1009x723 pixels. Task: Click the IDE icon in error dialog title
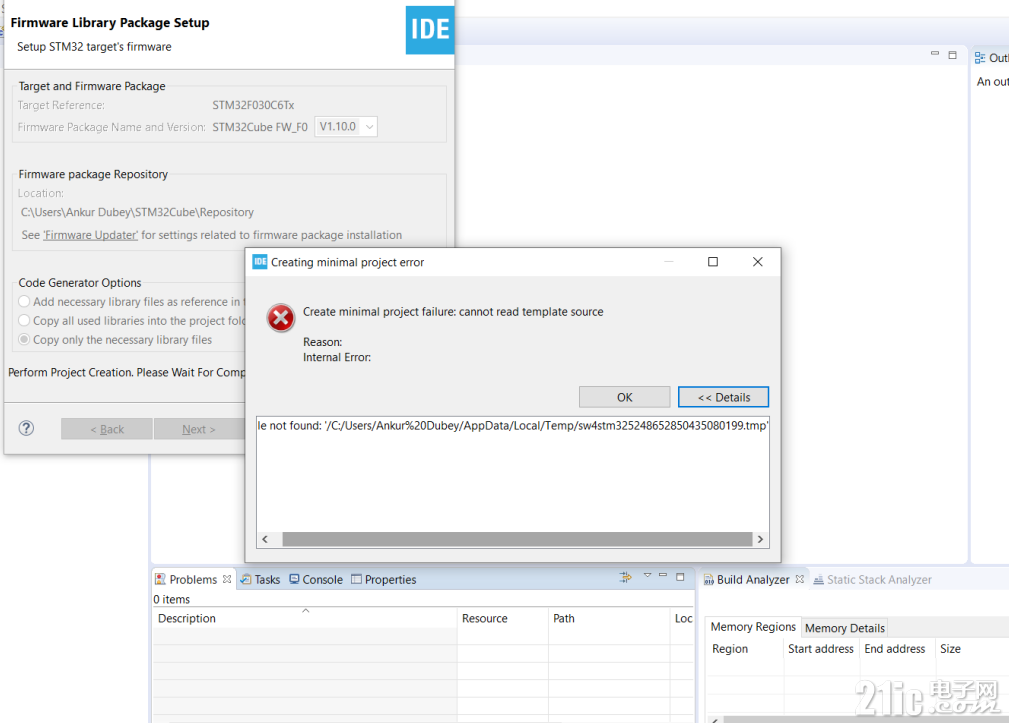point(259,262)
